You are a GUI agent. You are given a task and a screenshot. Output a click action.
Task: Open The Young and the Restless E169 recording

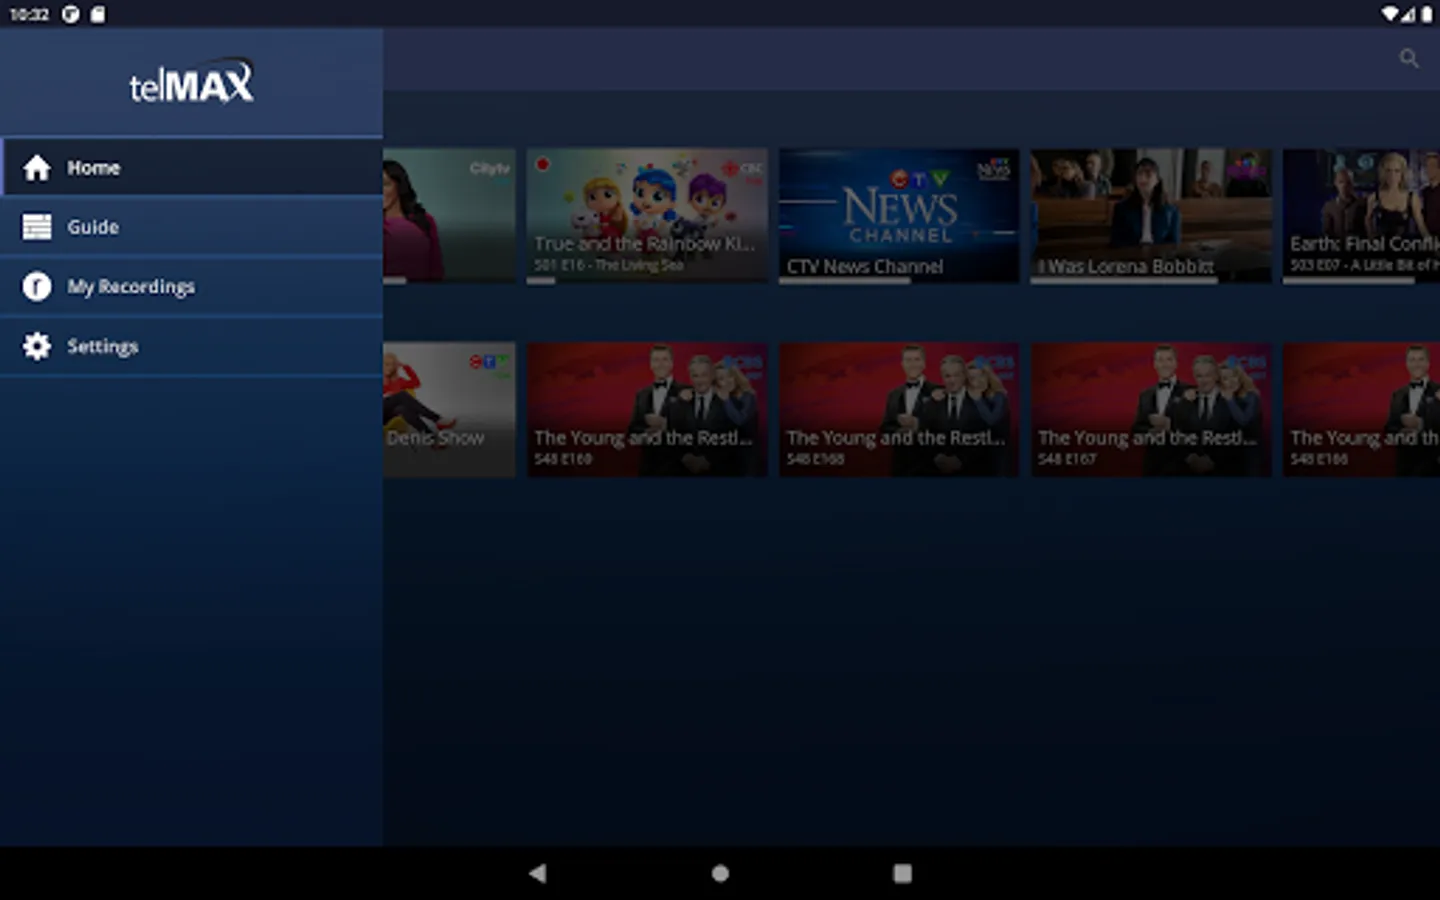click(x=647, y=410)
